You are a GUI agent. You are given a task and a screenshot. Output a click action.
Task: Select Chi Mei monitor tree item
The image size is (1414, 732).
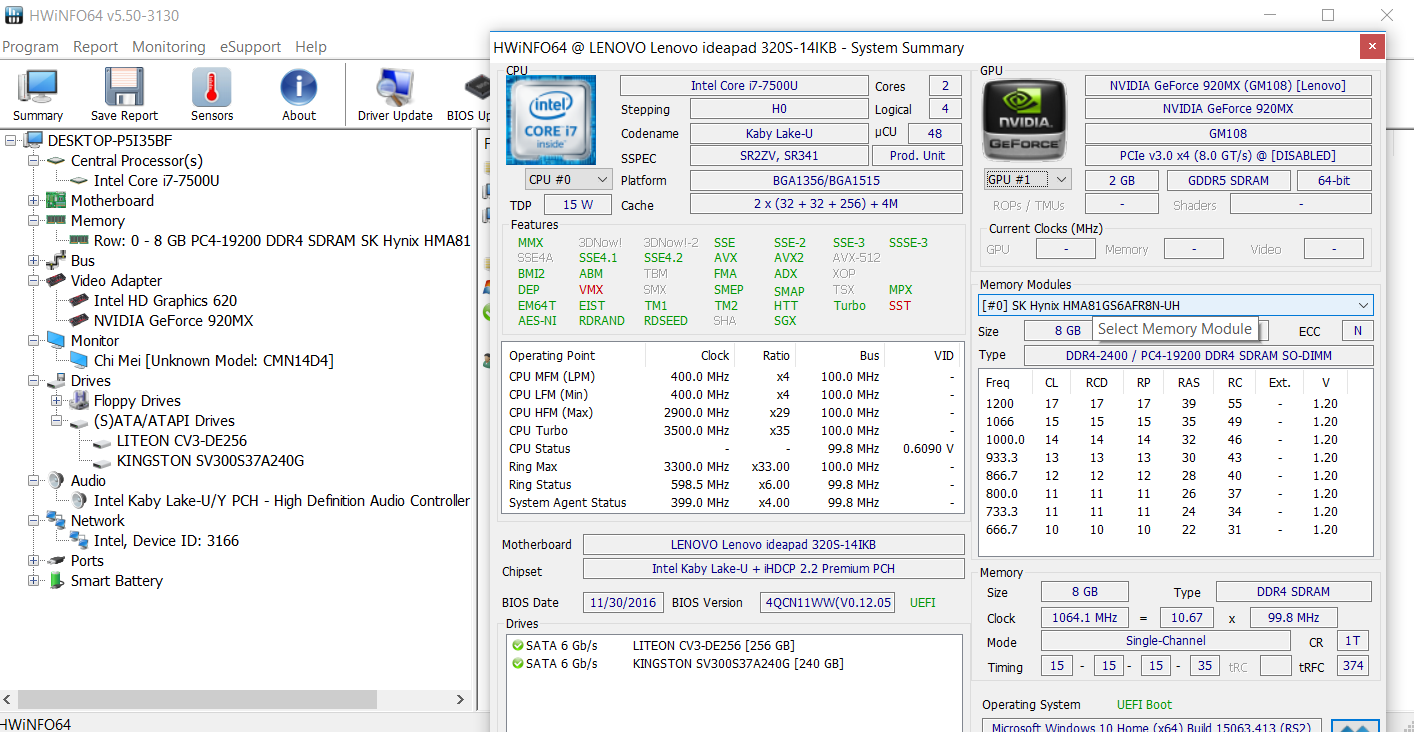pos(213,361)
